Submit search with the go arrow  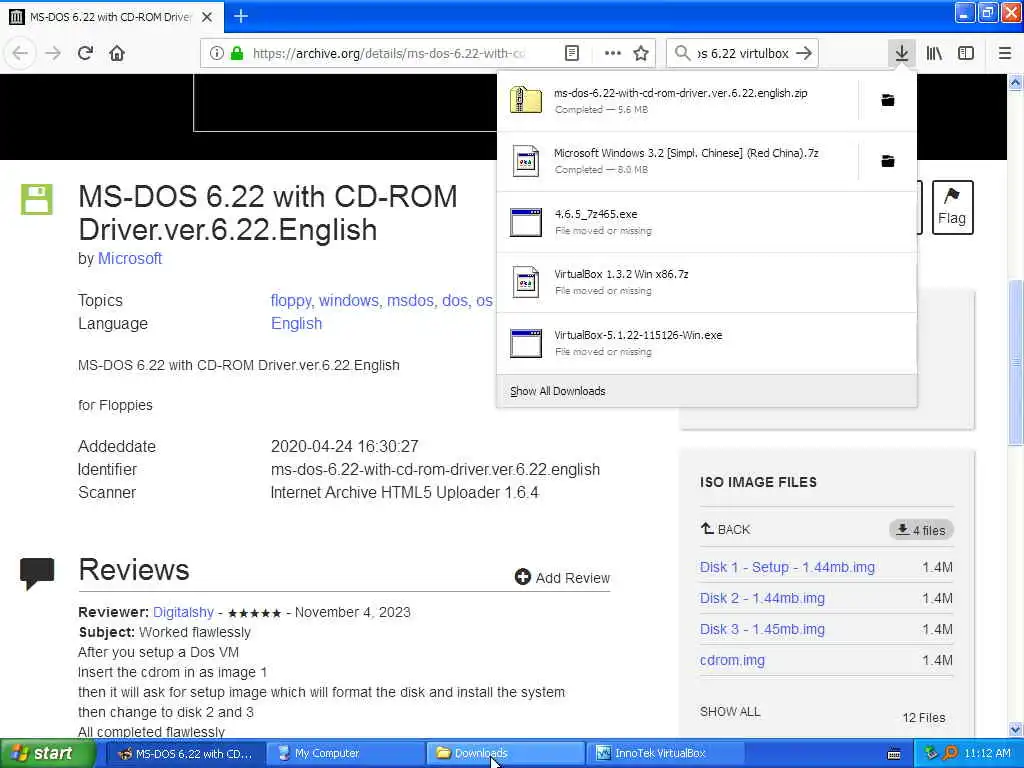point(804,53)
